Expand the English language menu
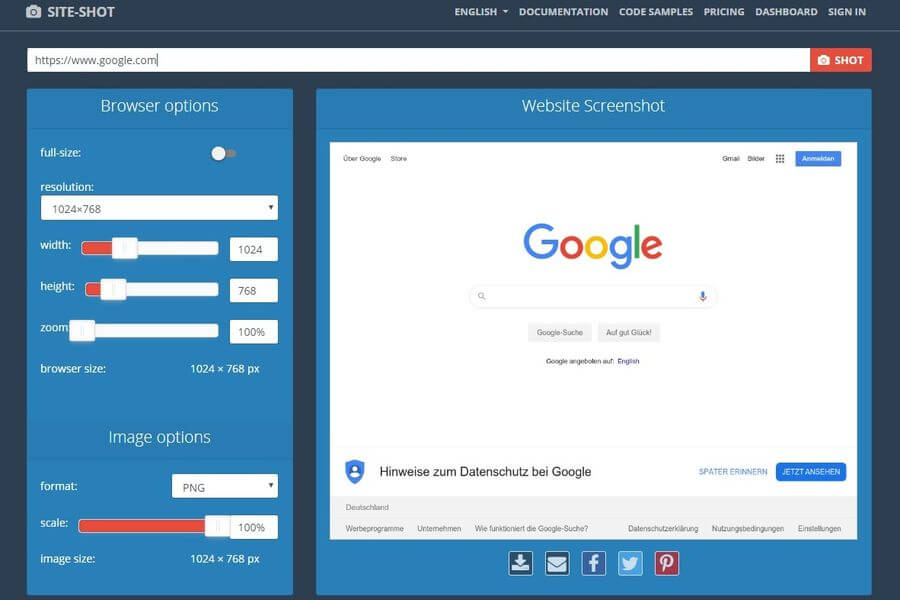Screen dimensions: 900x600 [x=481, y=11]
